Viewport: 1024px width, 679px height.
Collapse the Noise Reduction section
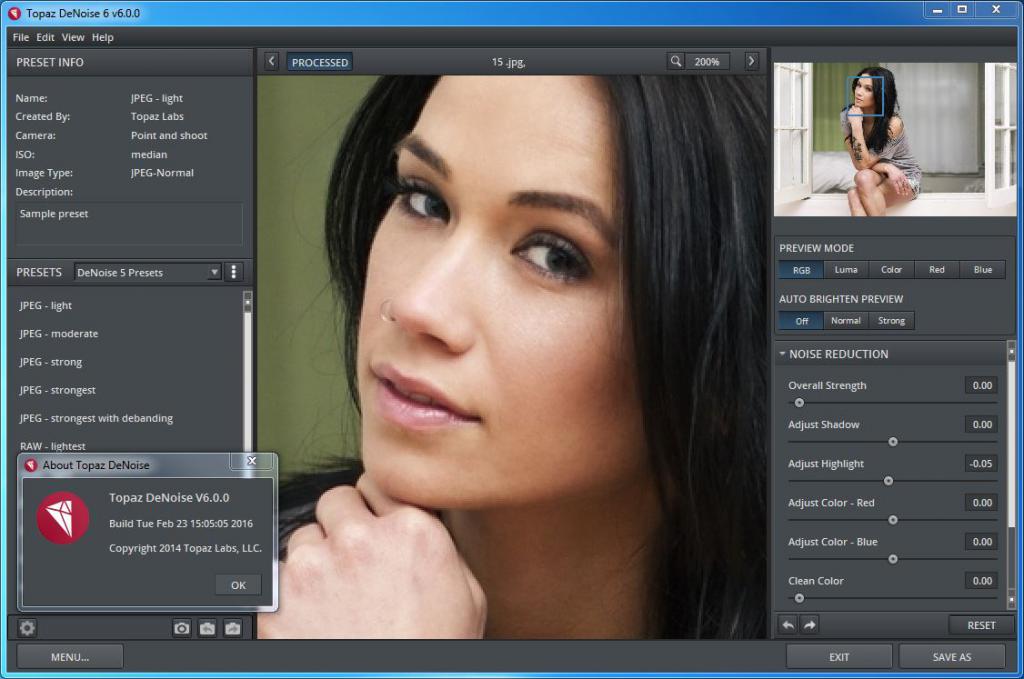(782, 354)
